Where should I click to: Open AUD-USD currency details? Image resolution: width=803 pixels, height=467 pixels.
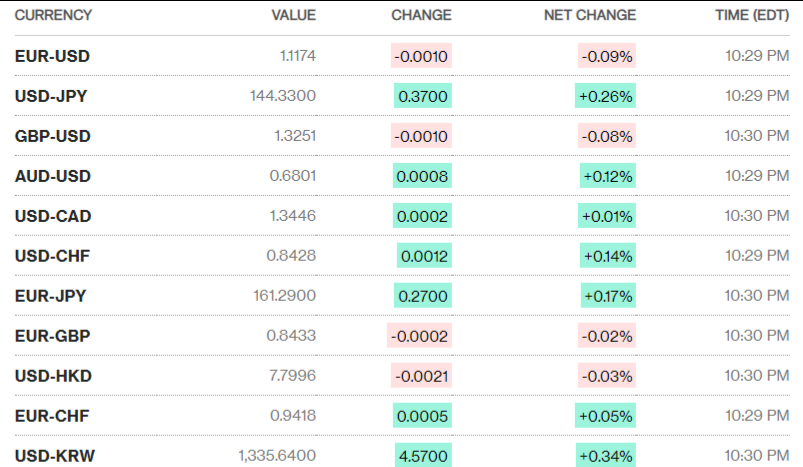click(x=52, y=176)
